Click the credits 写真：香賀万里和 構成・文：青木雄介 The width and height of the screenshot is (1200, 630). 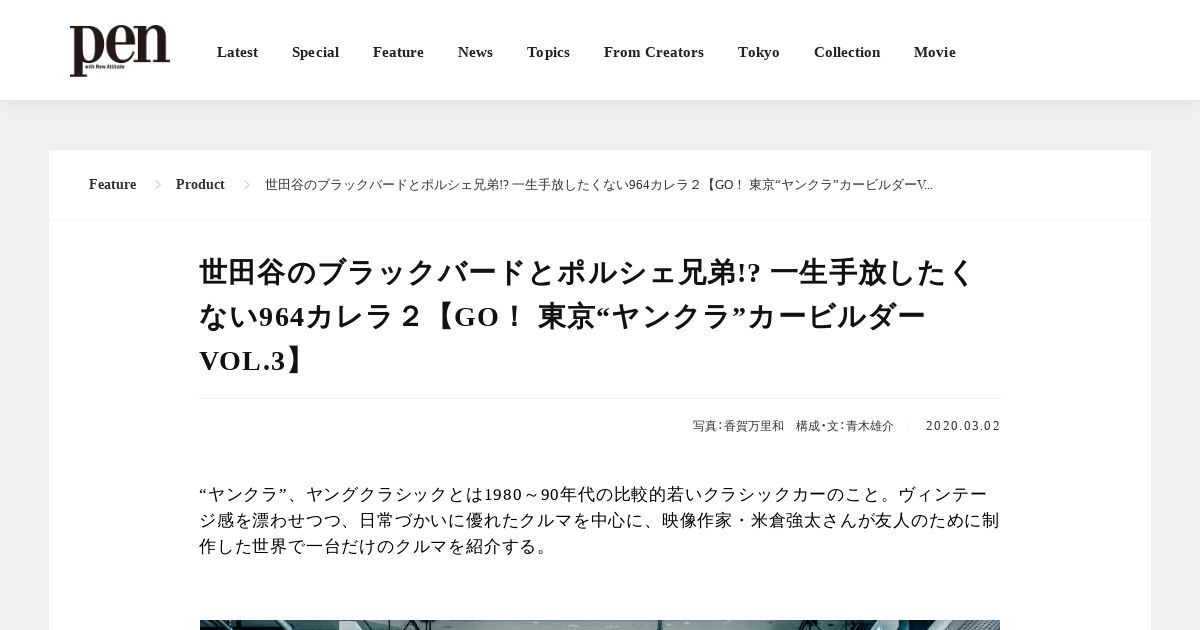point(793,426)
